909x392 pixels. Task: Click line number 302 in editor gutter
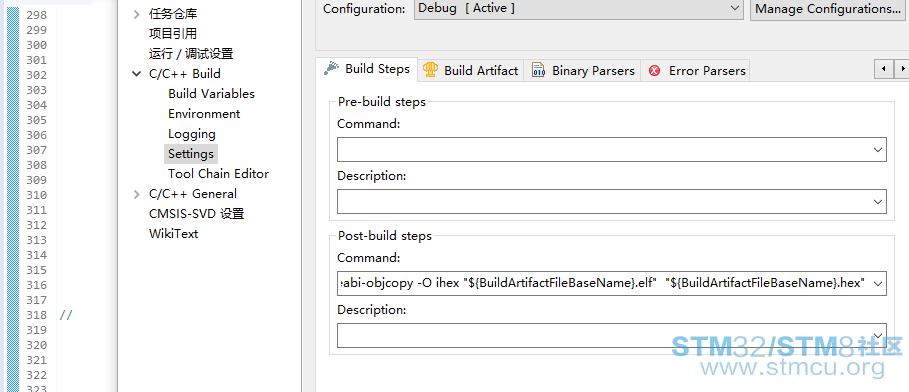37,75
